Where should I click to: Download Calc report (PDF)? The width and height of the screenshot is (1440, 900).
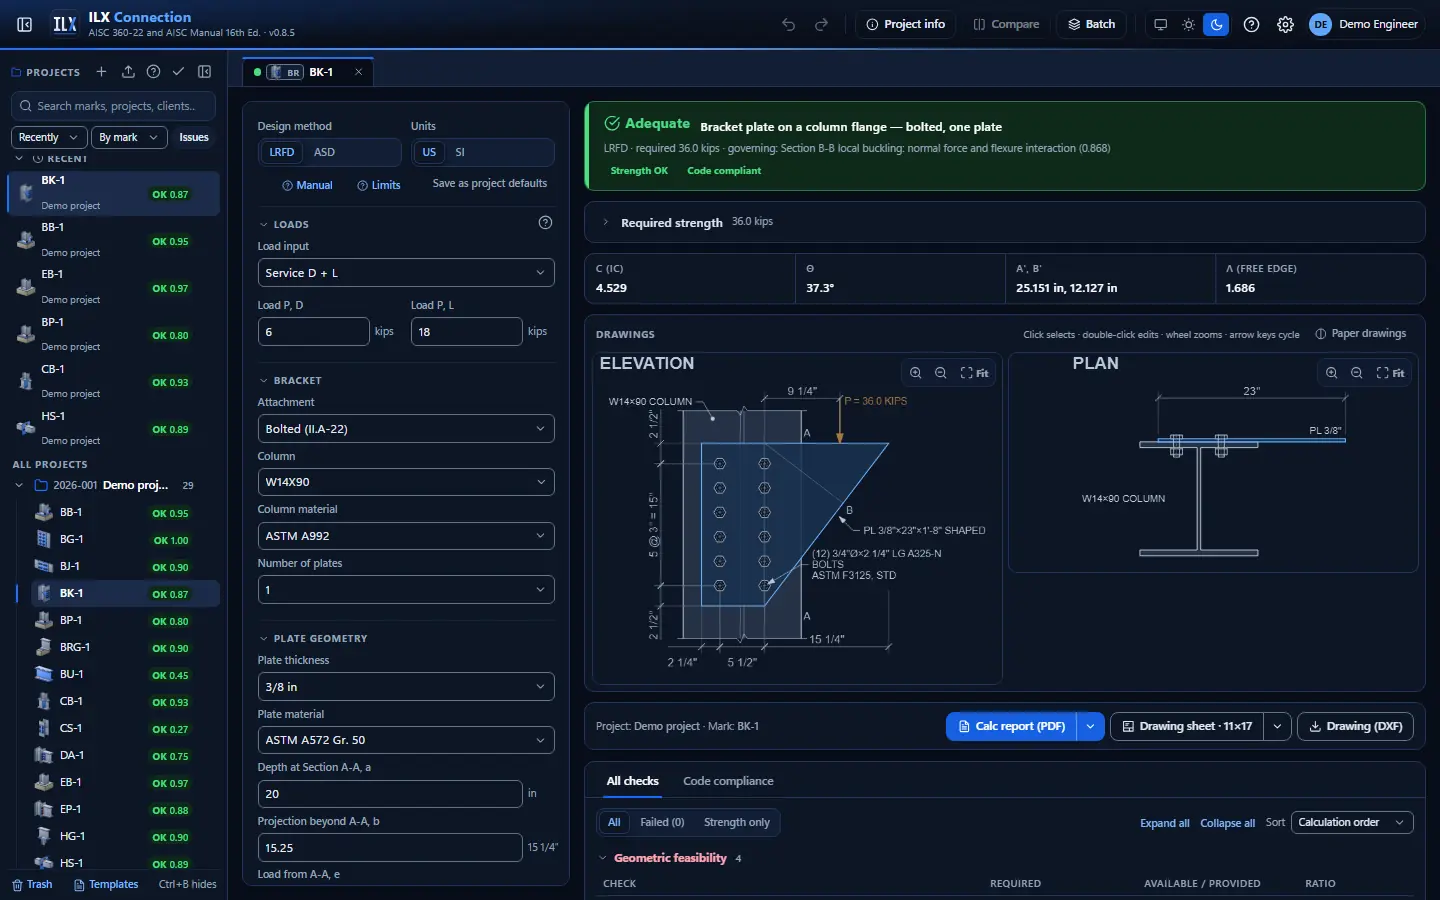point(1011,726)
